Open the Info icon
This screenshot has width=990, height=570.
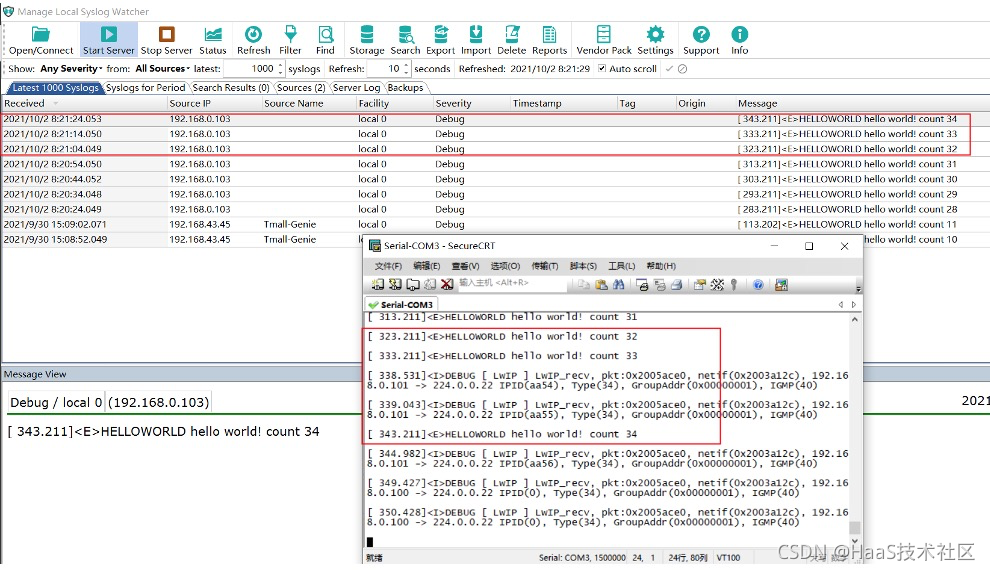(739, 40)
